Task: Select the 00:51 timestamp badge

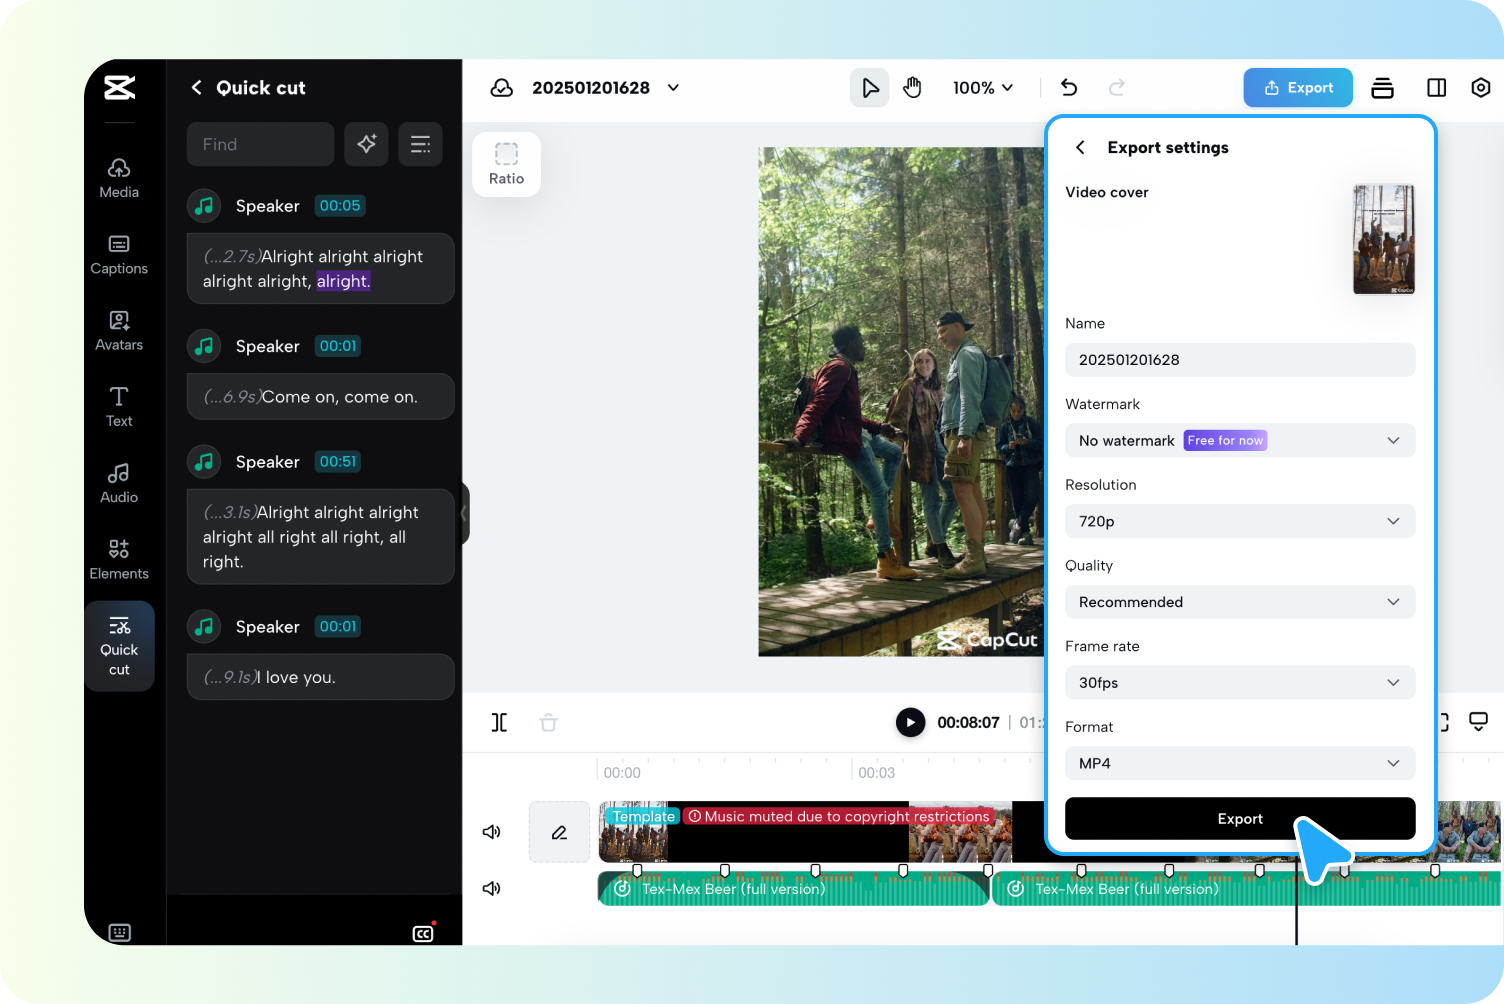Action: click(x=338, y=462)
